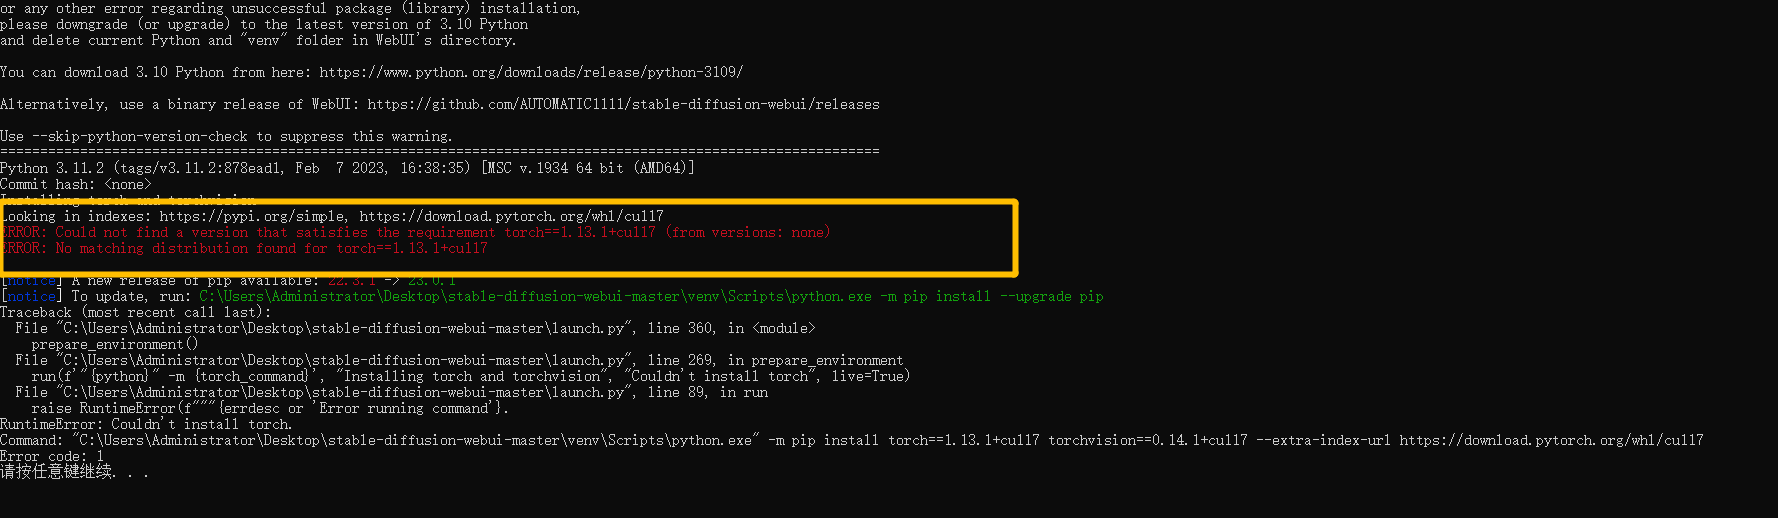Click the 'Commit hash: <none>' line
The height and width of the screenshot is (518, 1778).
[76, 184]
